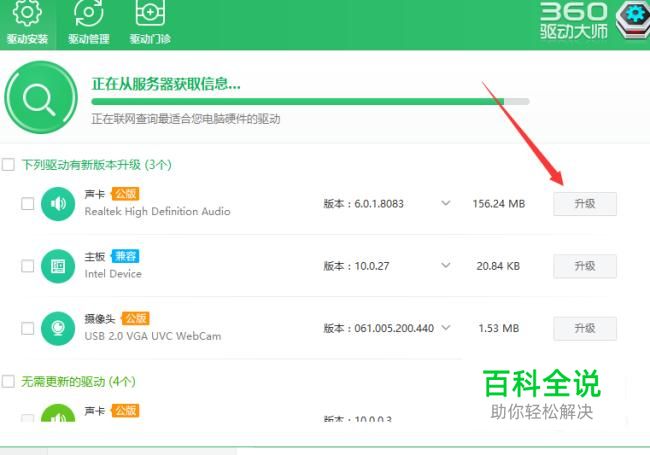Click the USB 2.0 VGA UVC WebCam name

pos(153,336)
